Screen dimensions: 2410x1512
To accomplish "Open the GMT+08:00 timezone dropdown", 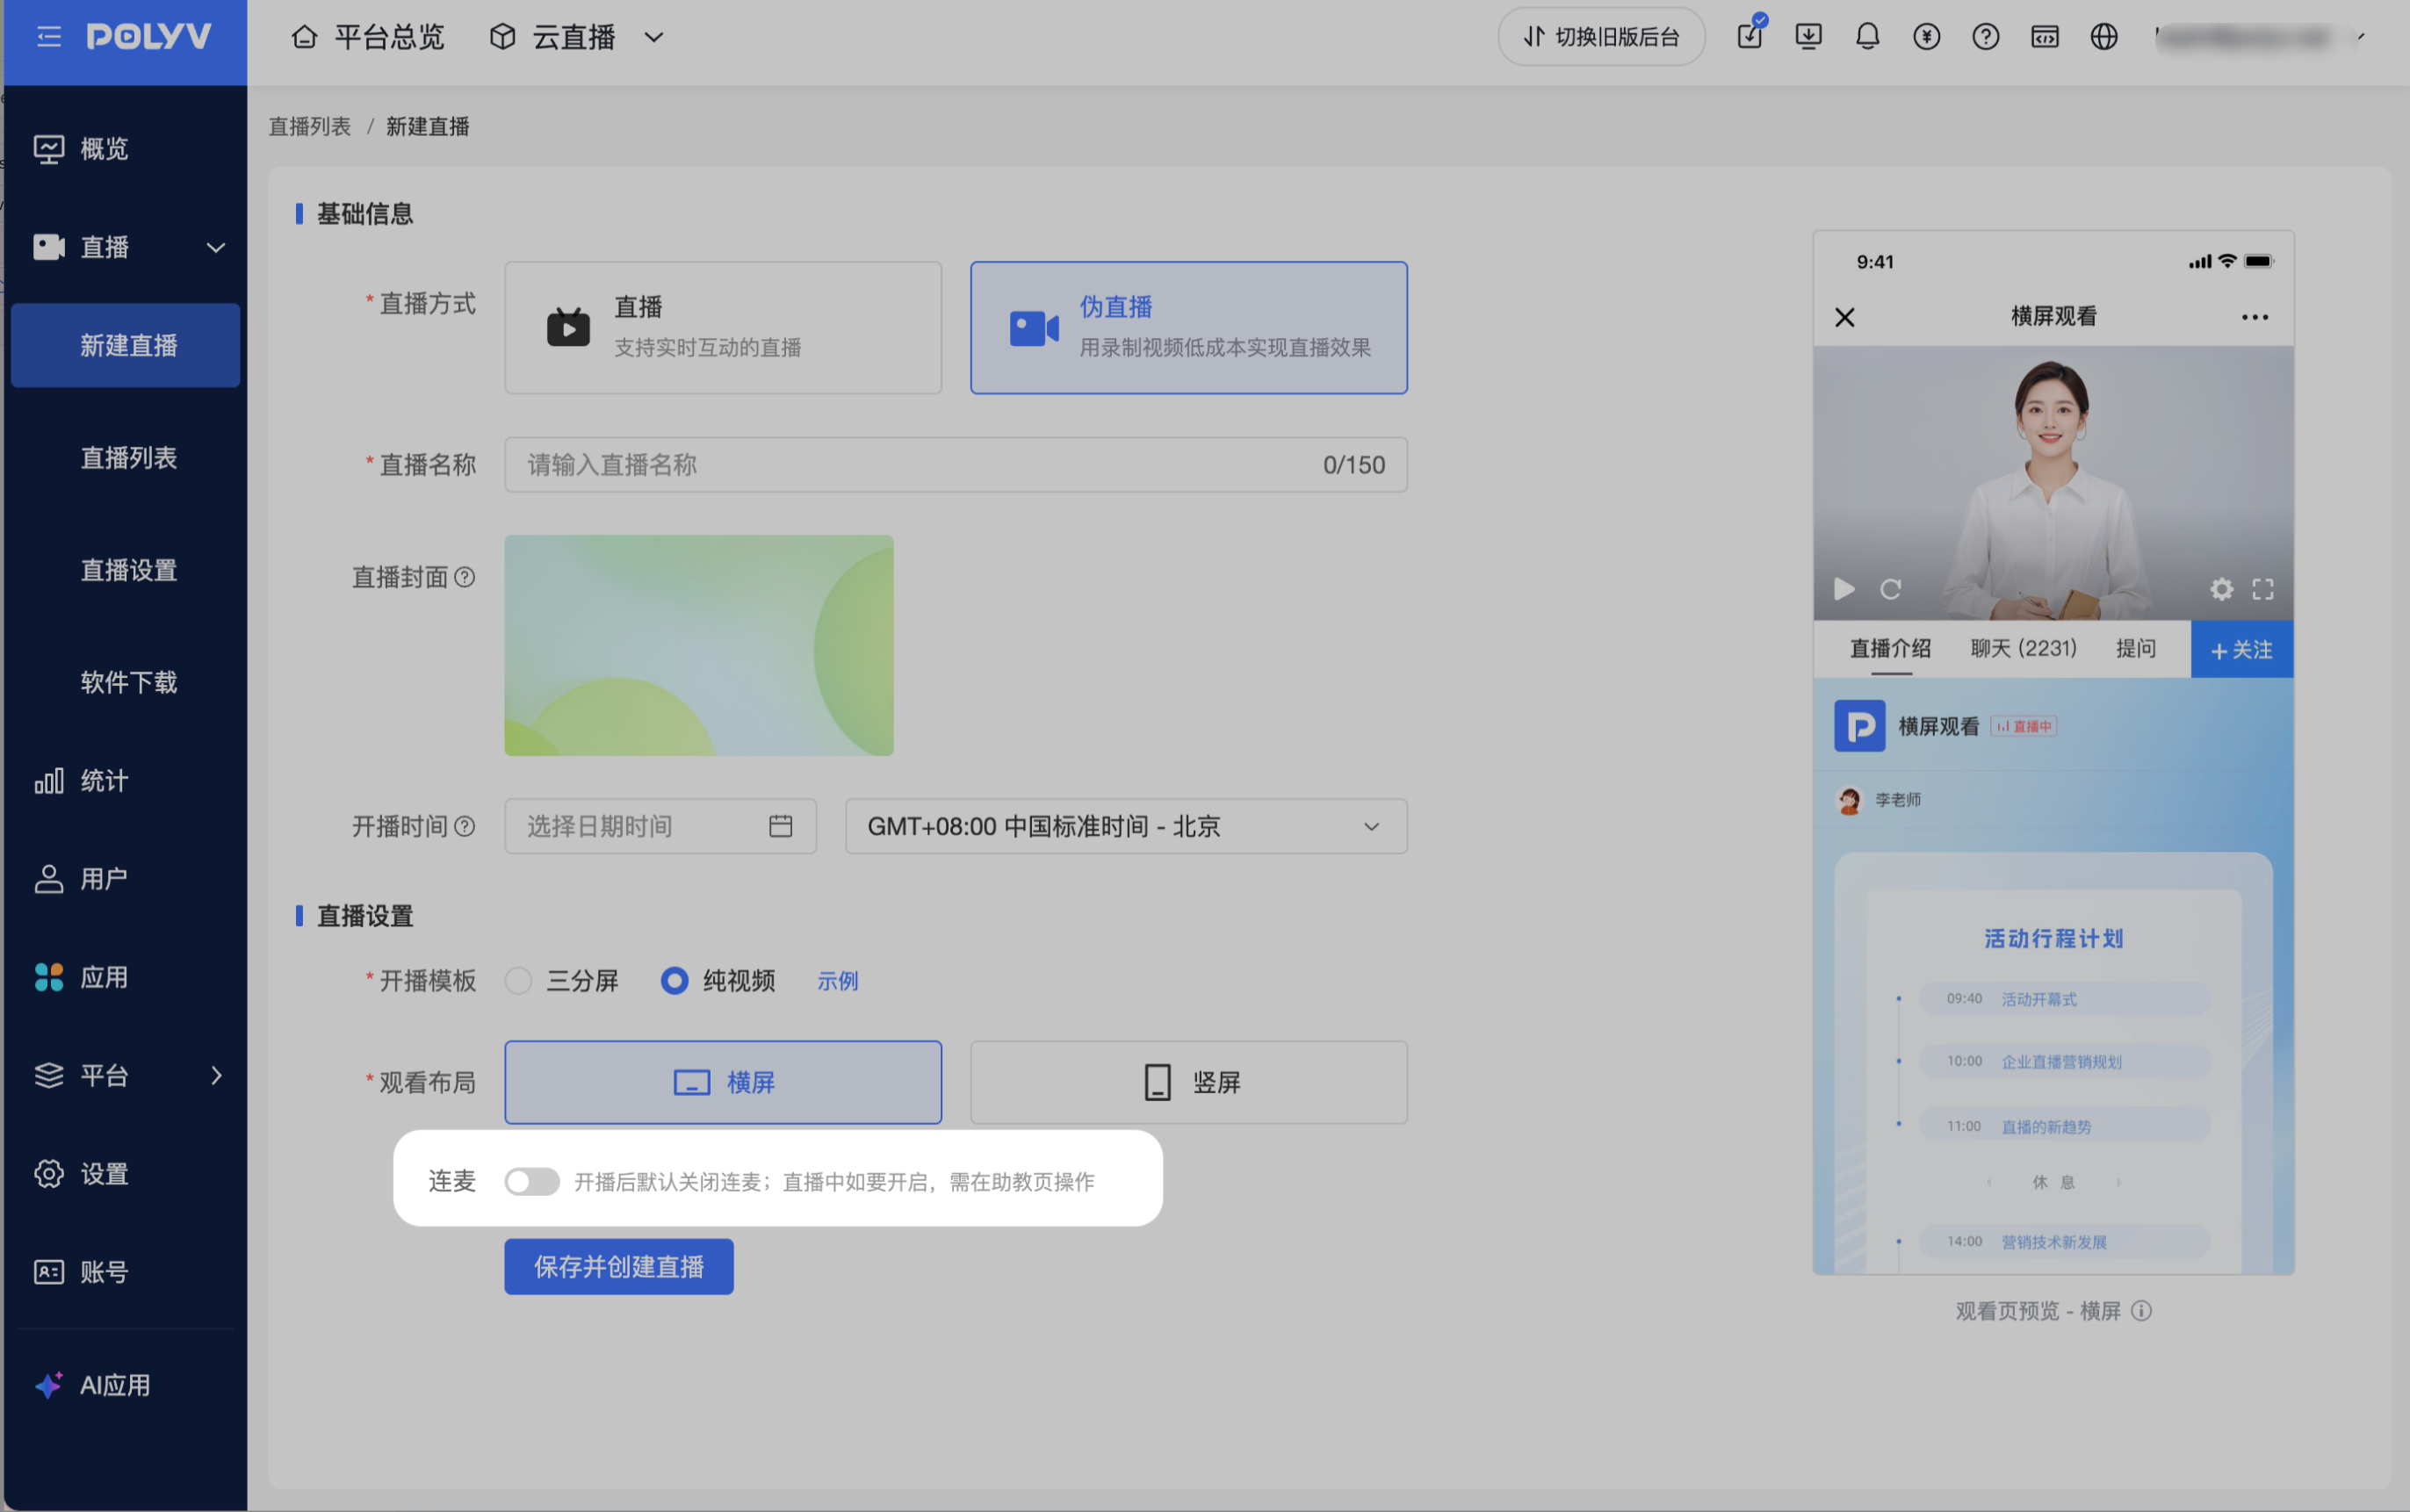I will click(x=1126, y=826).
